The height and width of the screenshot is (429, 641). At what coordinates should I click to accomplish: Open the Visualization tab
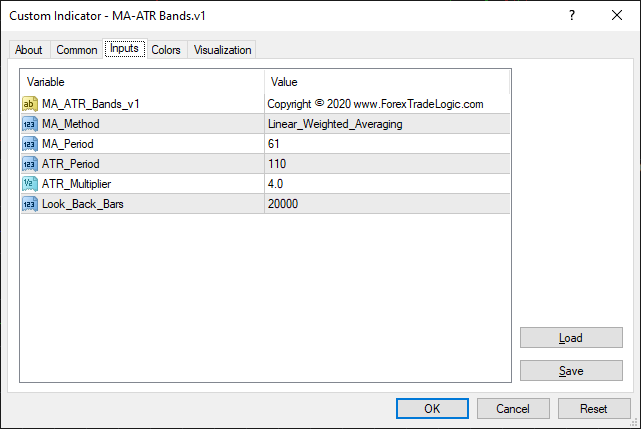[223, 50]
